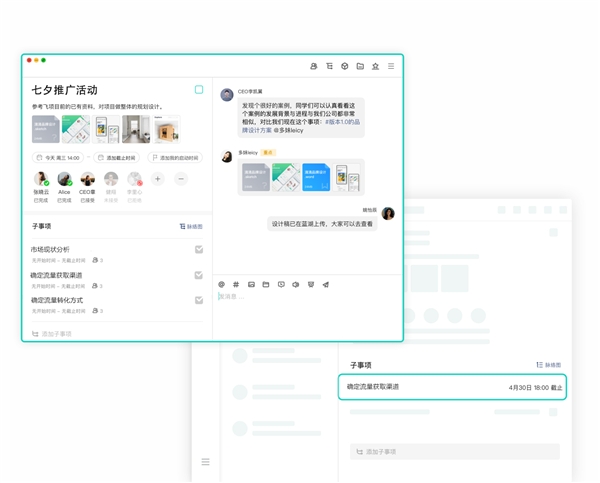Remove a member with the minus button
Viewport: 600px width, 483px height.
pyautogui.click(x=181, y=179)
